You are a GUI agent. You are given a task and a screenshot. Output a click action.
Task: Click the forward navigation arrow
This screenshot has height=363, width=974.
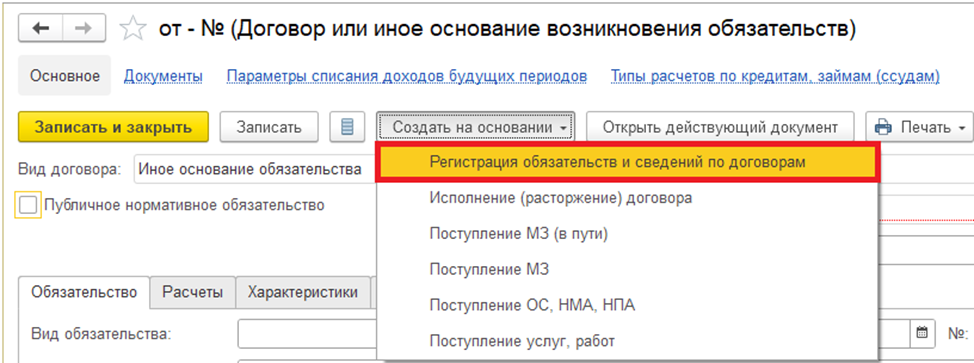84,29
